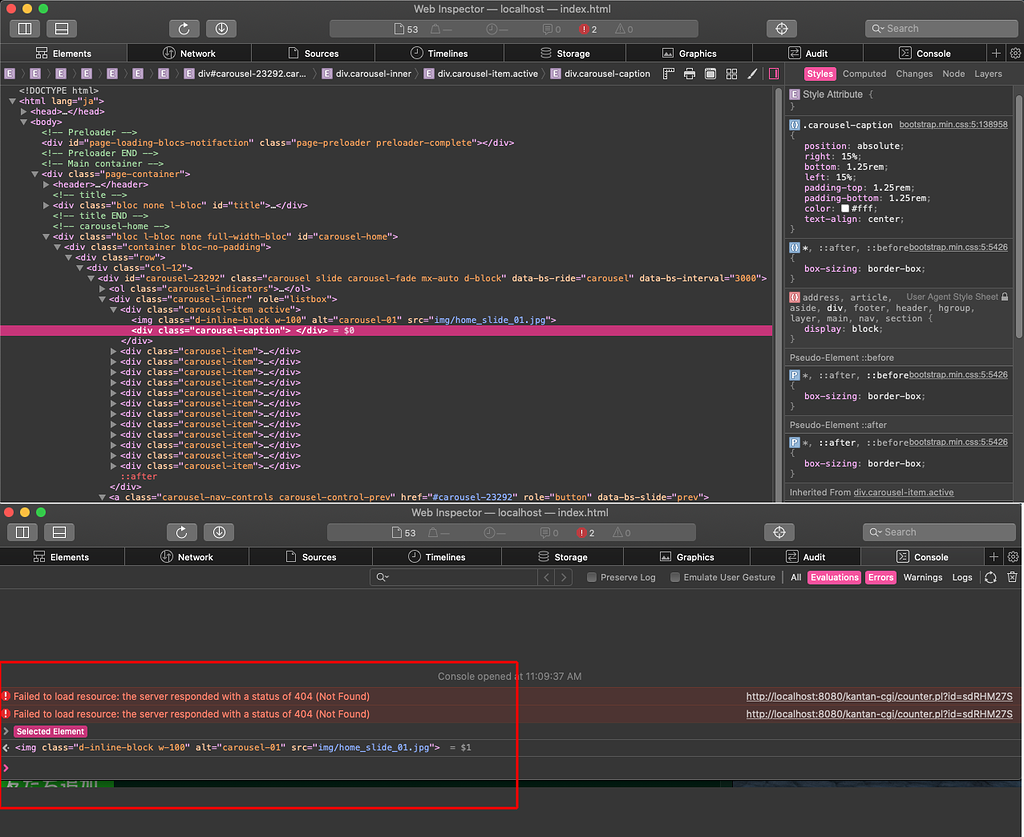Toggle rulers icon in the Elements toolbar
This screenshot has width=1024, height=837.
pyautogui.click(x=669, y=74)
